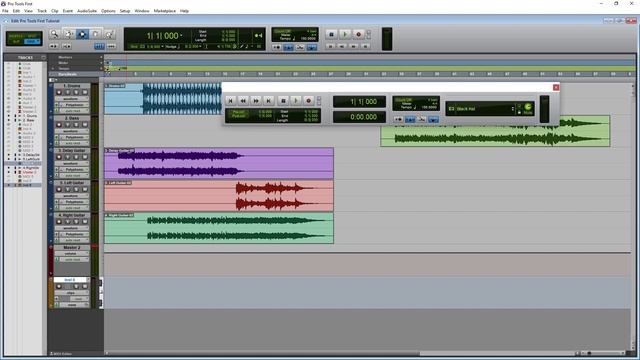
Task: Open the Marketplace menu
Action: click(164, 11)
